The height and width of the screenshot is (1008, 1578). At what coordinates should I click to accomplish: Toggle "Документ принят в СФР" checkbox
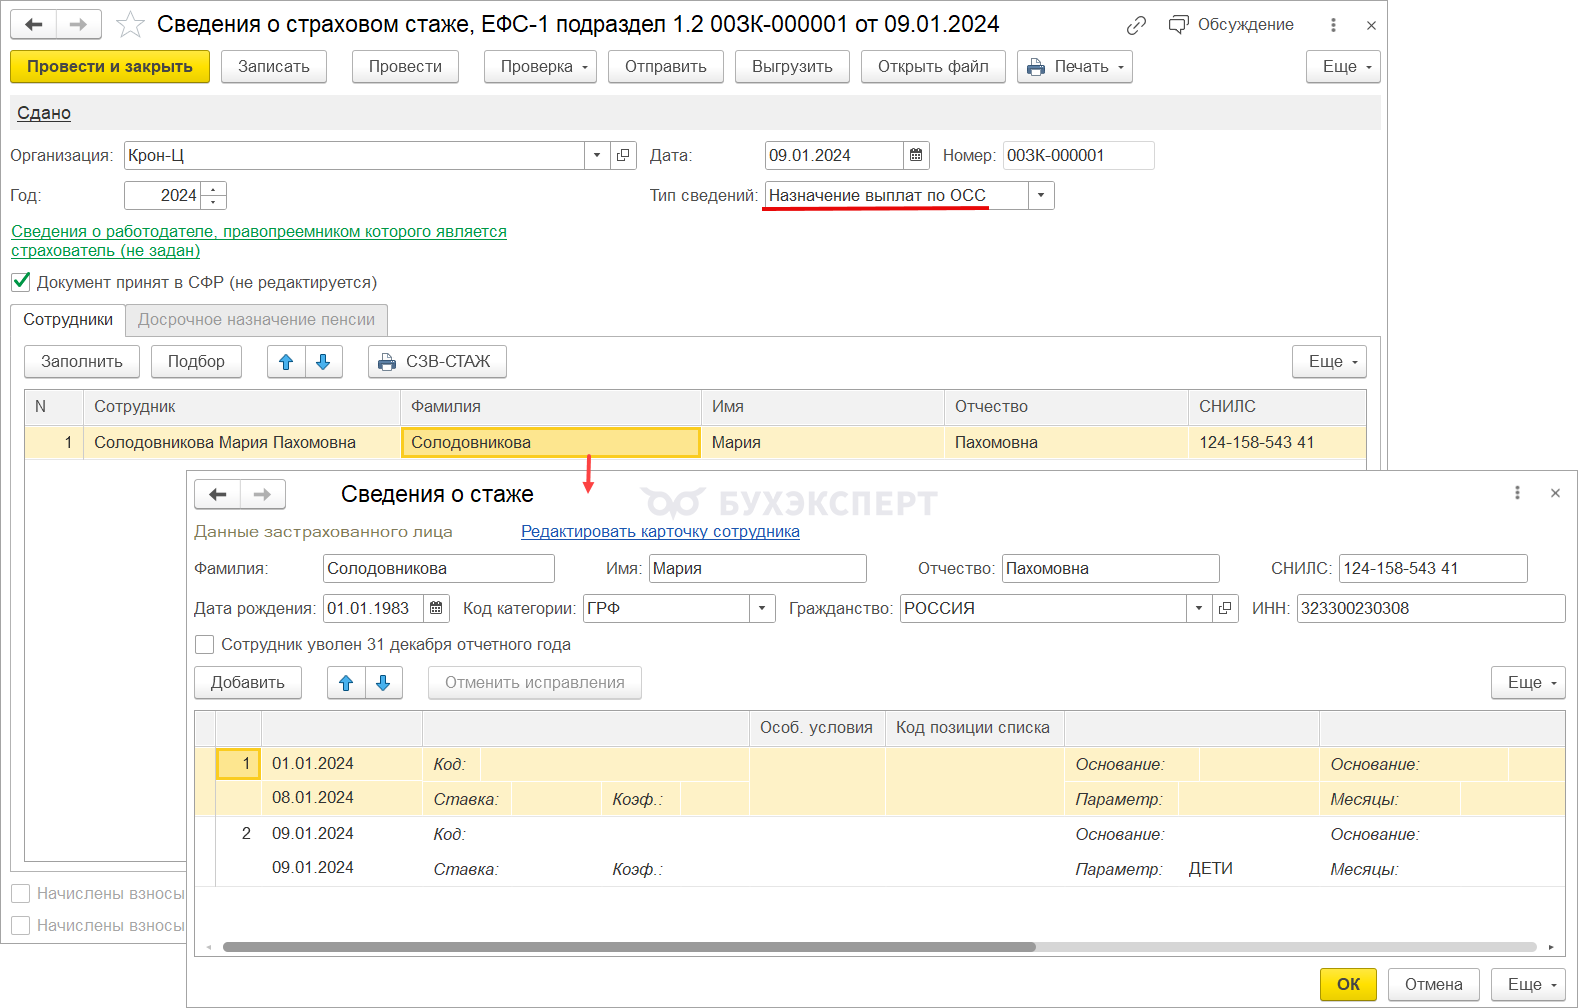point(21,282)
